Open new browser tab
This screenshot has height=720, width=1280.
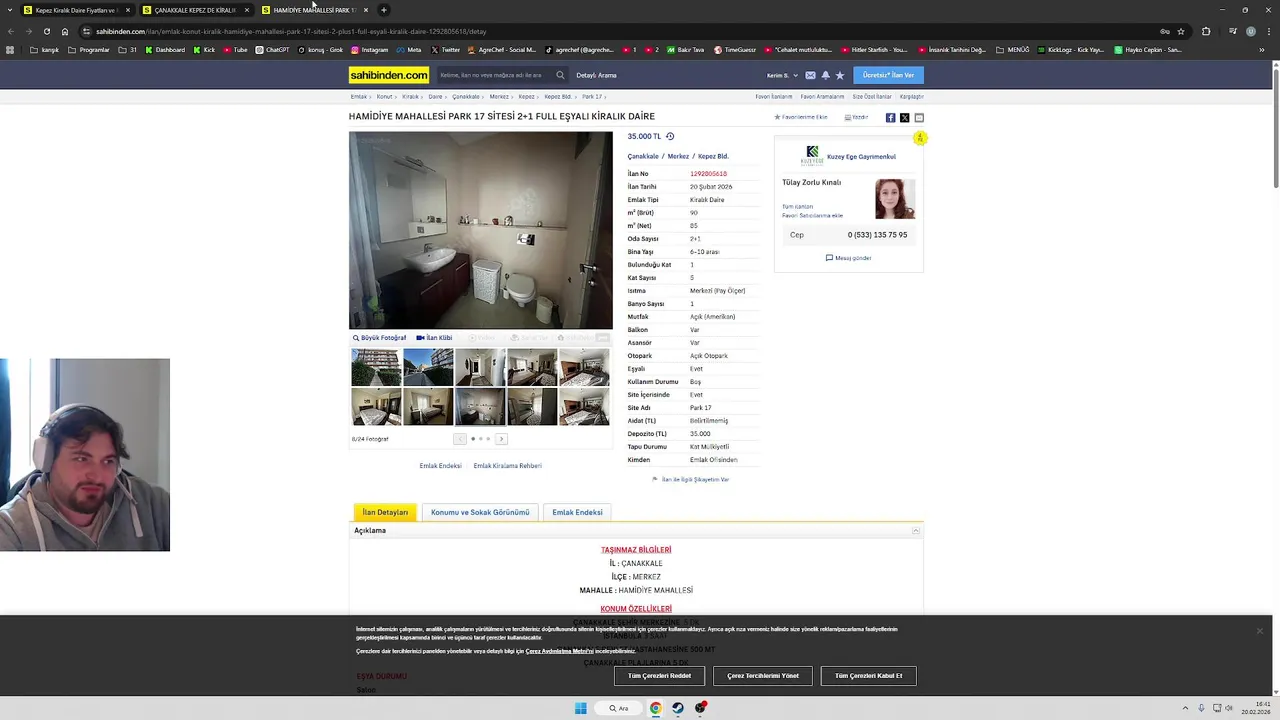(384, 10)
